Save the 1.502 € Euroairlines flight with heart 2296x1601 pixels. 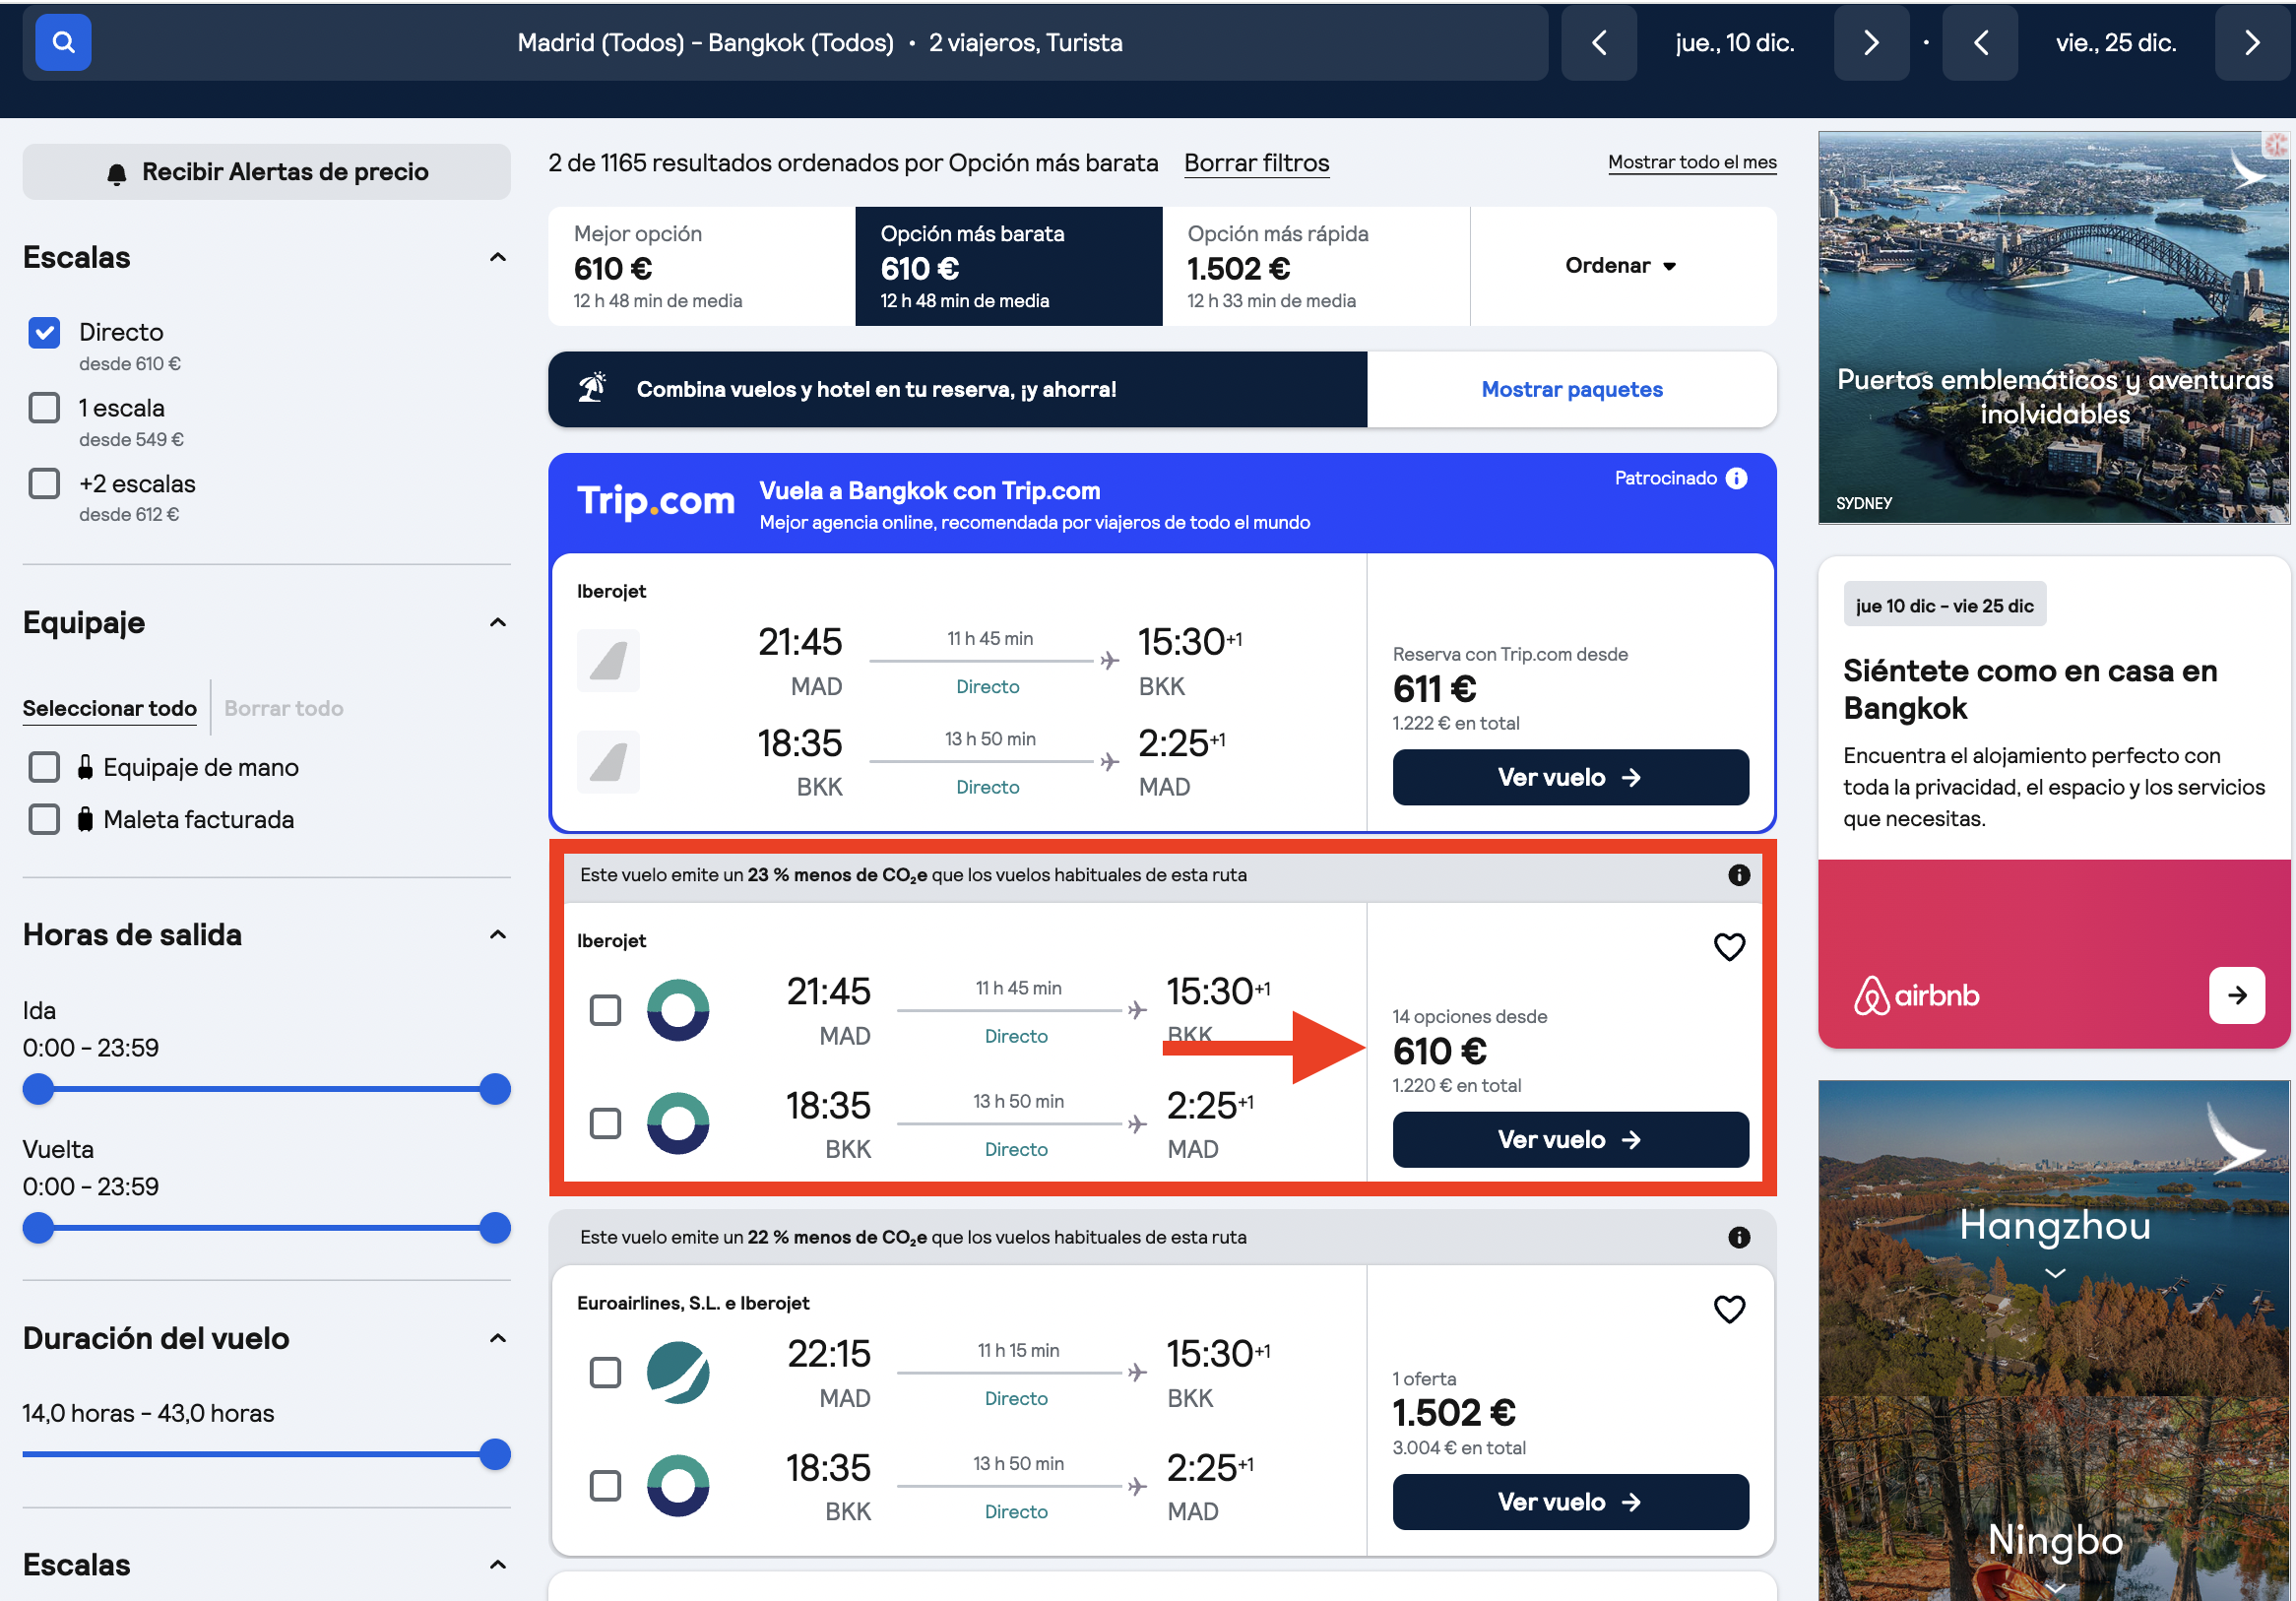click(1729, 1308)
